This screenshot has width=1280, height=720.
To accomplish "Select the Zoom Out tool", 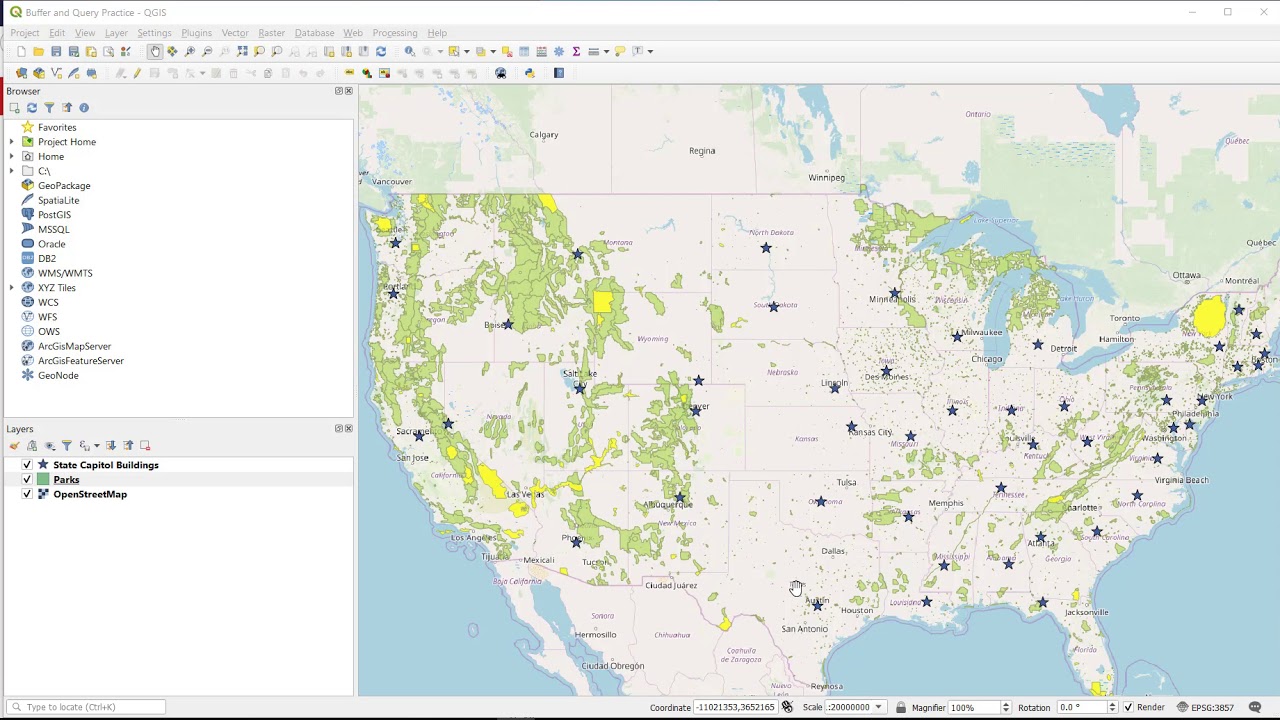I will (207, 51).
